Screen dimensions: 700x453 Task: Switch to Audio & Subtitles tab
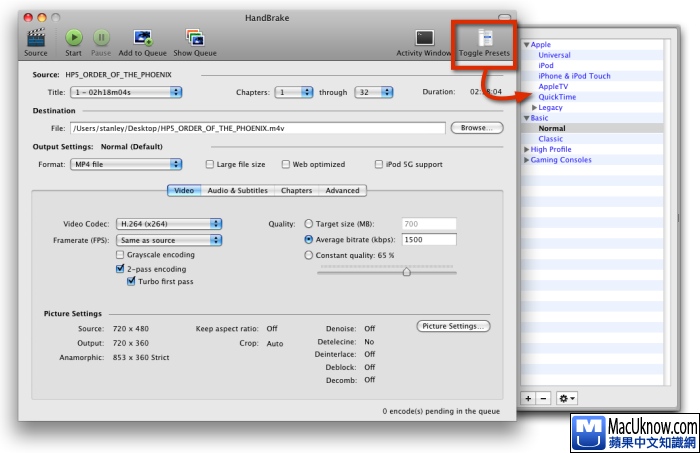coord(238,191)
